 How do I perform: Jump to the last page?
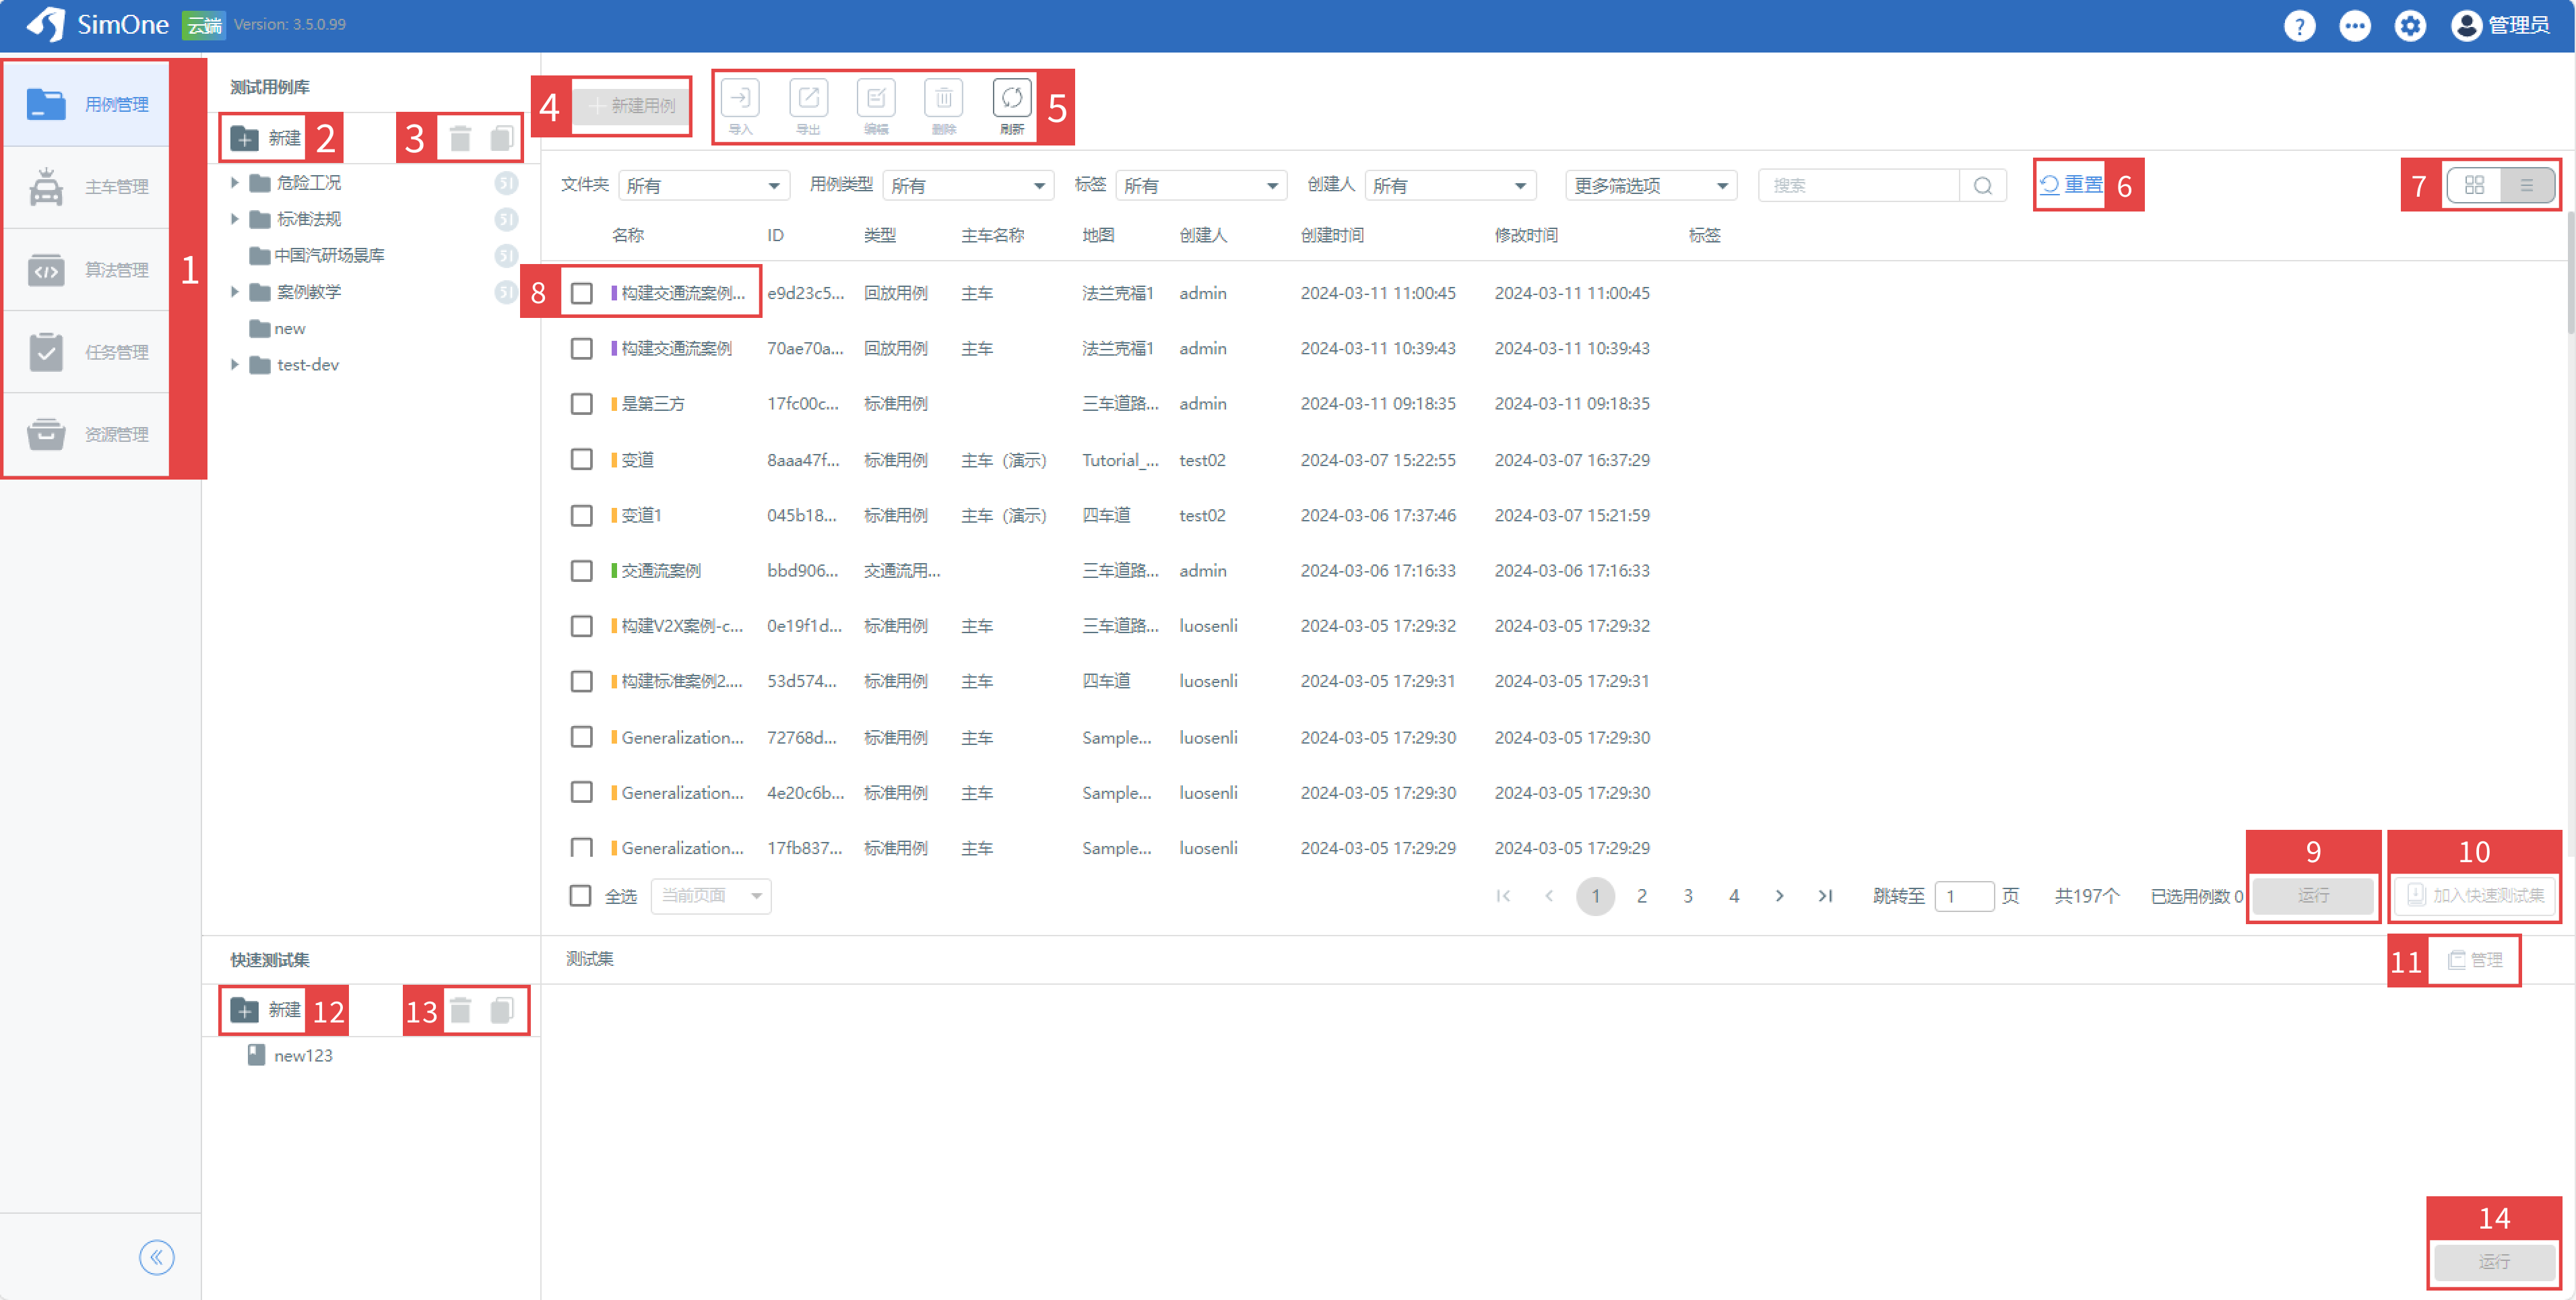pyautogui.click(x=1826, y=896)
